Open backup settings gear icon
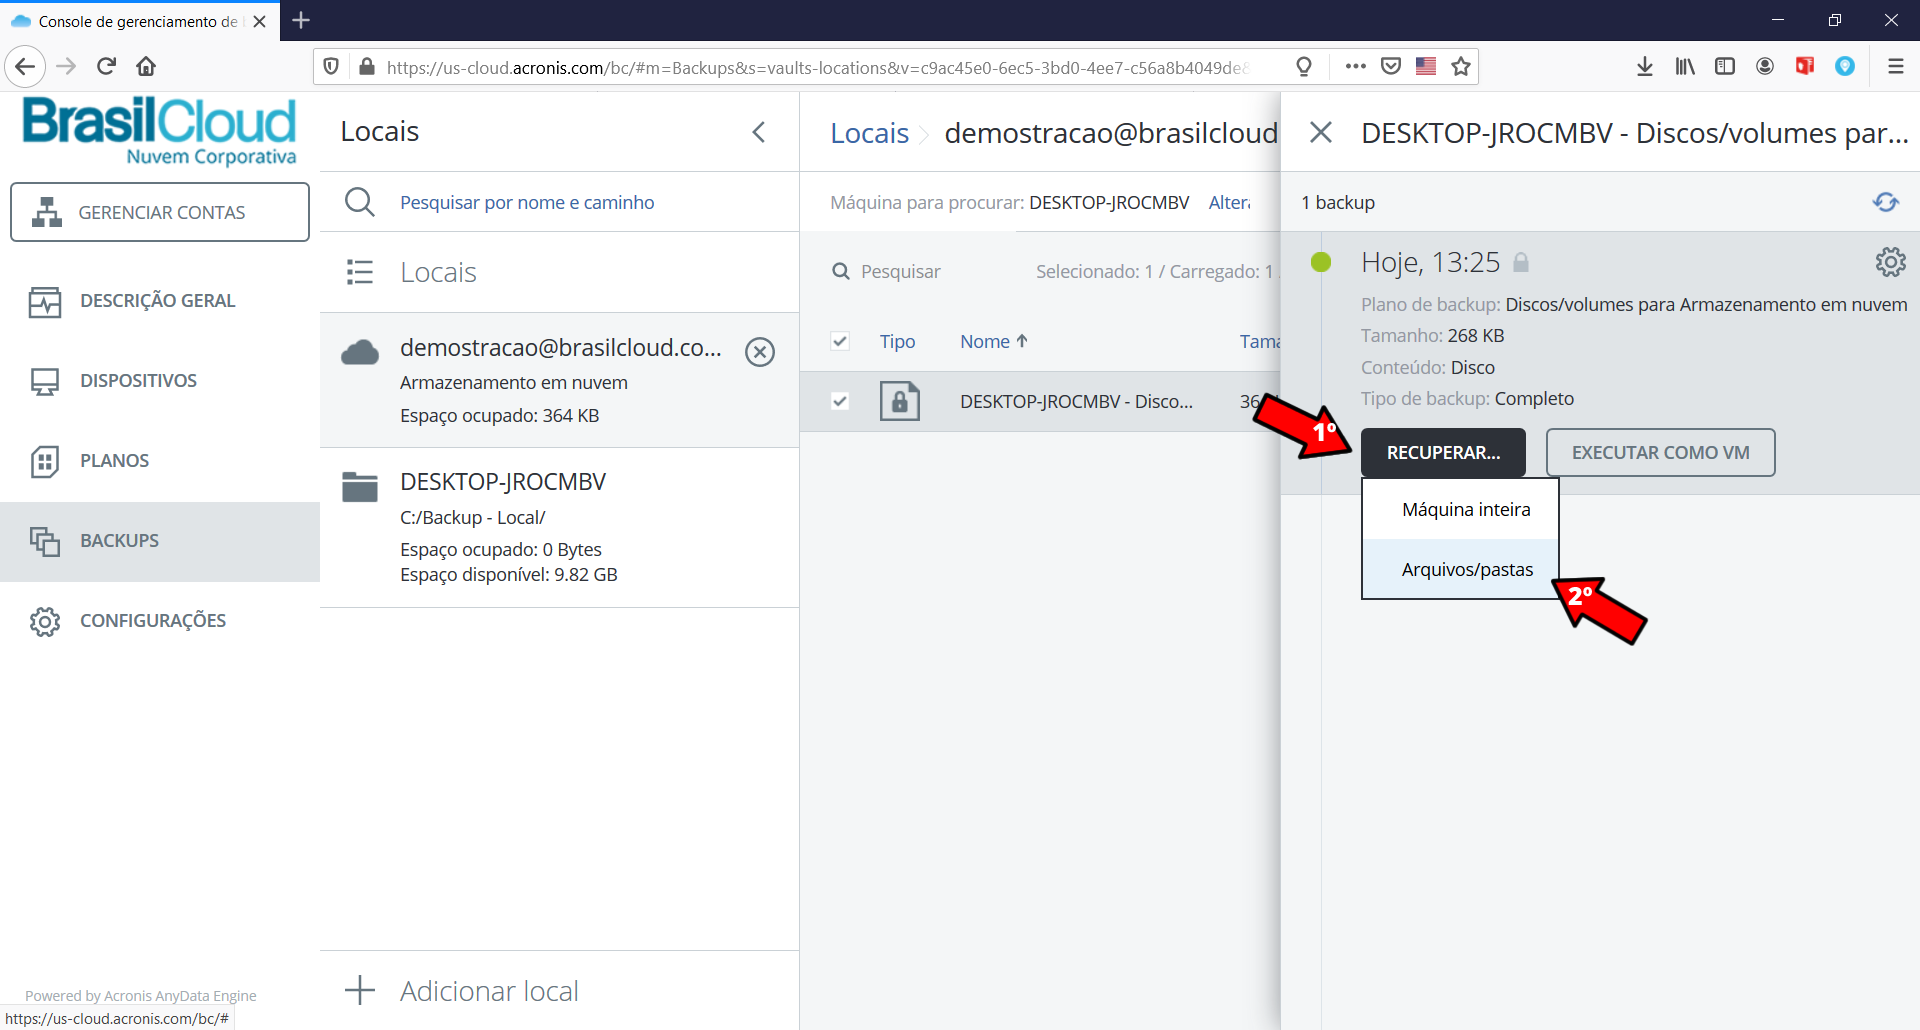 tap(1890, 262)
